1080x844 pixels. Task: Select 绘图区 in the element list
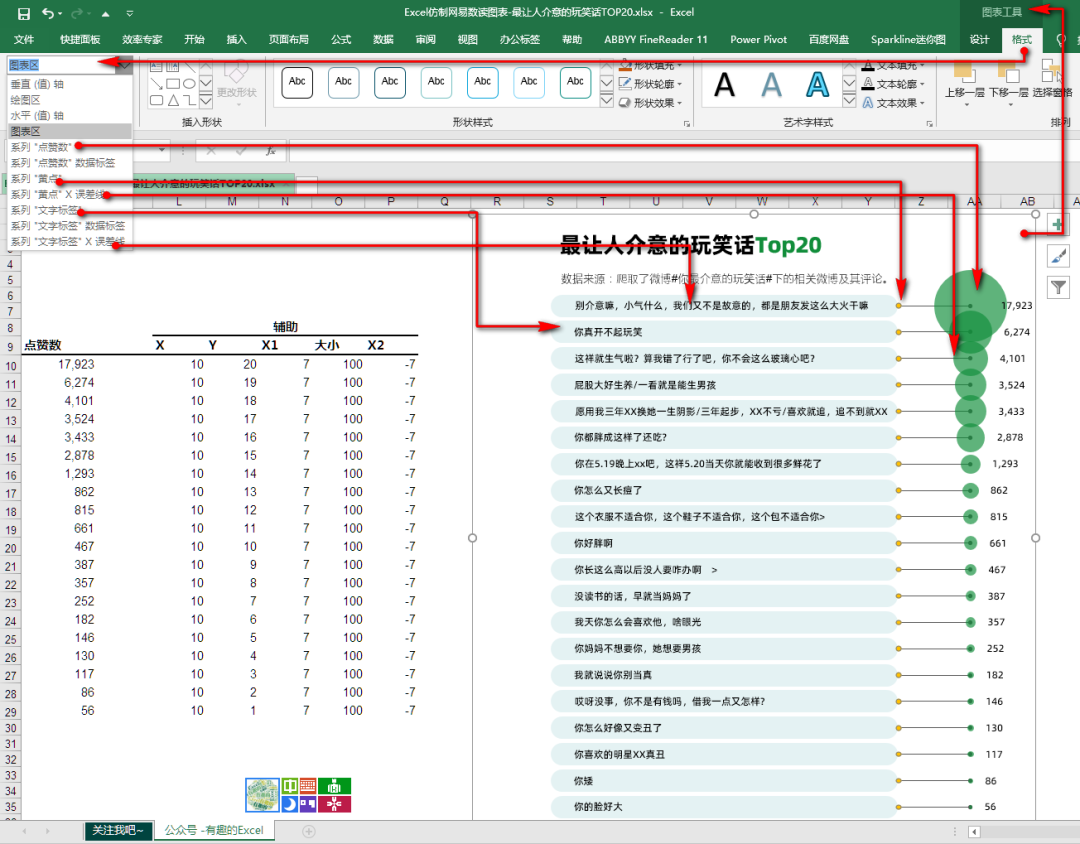click(x=70, y=100)
